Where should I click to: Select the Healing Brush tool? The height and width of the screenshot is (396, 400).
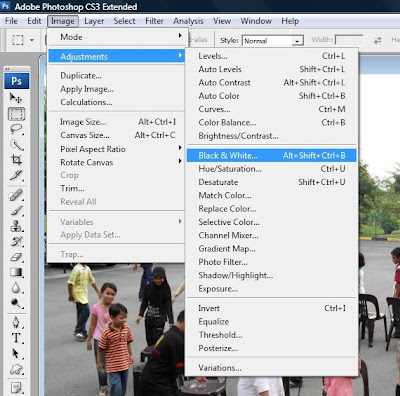[16, 195]
